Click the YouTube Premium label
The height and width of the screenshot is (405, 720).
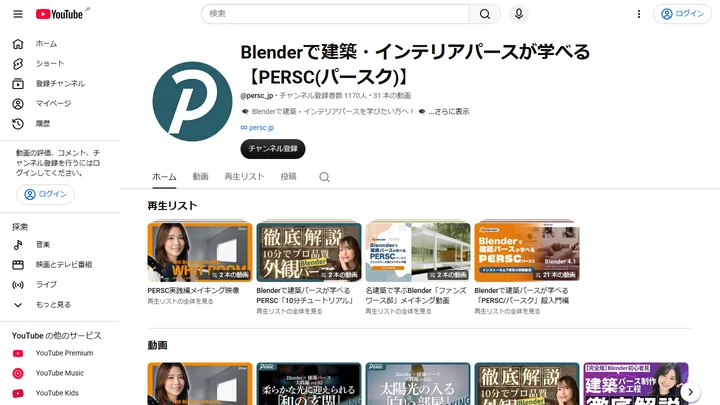pos(64,353)
